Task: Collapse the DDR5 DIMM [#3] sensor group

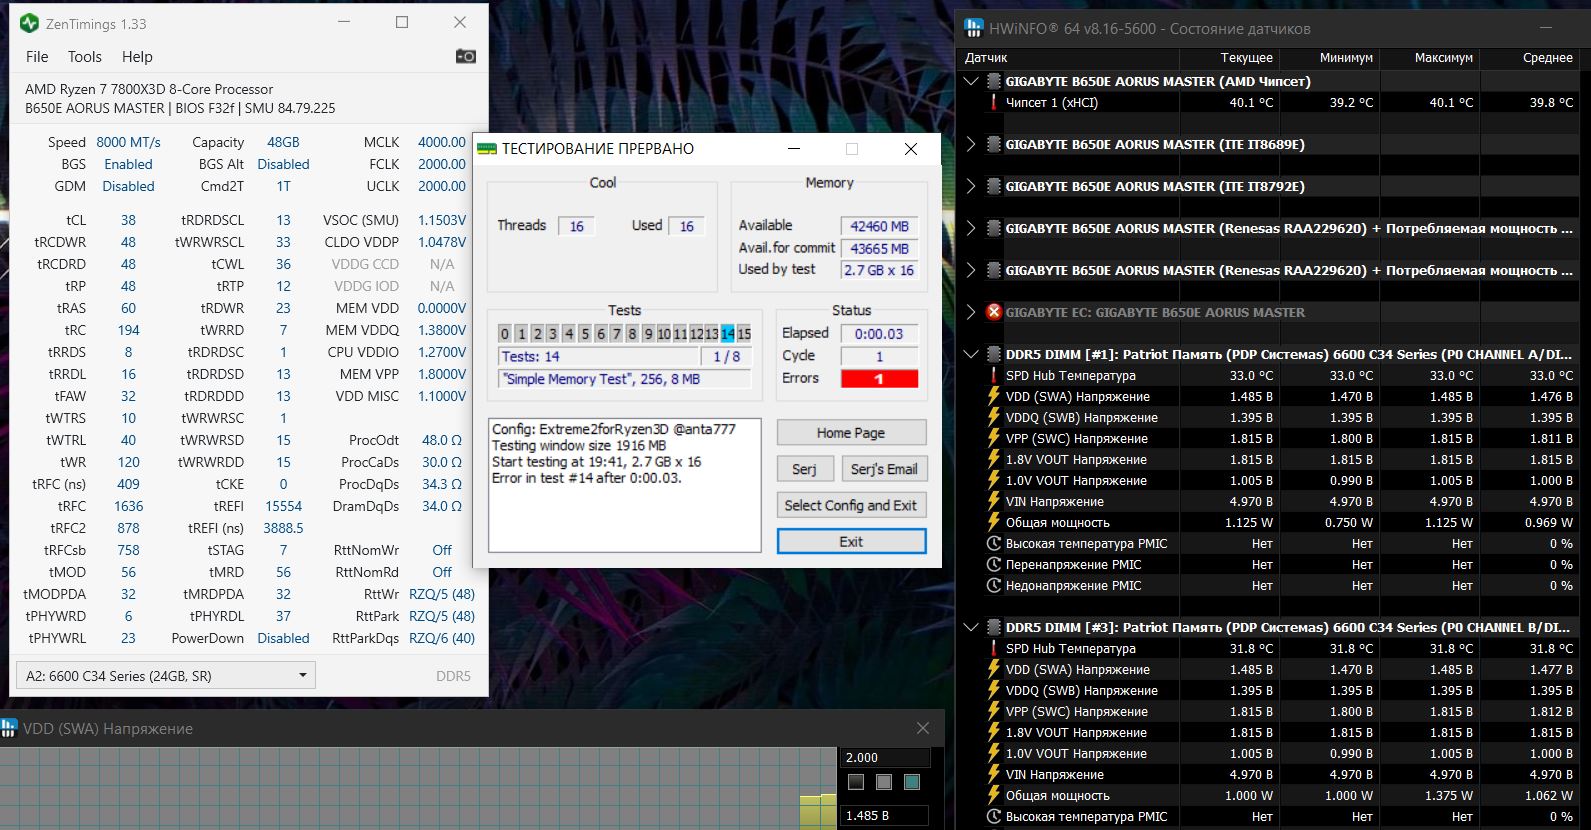Action: pos(970,627)
